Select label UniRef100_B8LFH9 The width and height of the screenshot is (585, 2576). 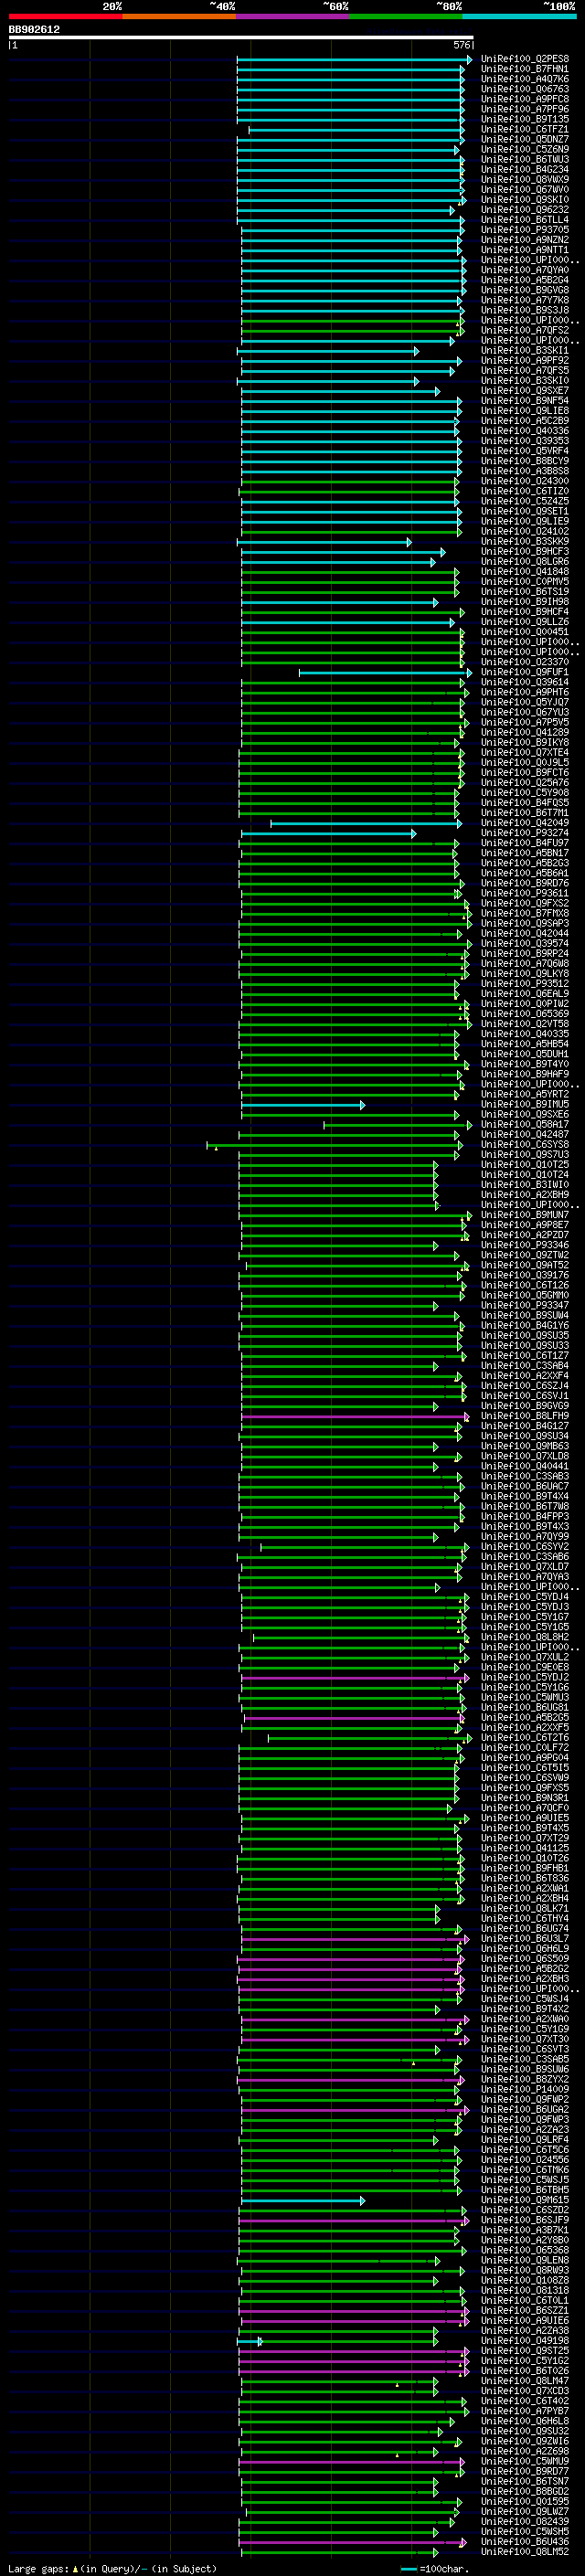525,1416
